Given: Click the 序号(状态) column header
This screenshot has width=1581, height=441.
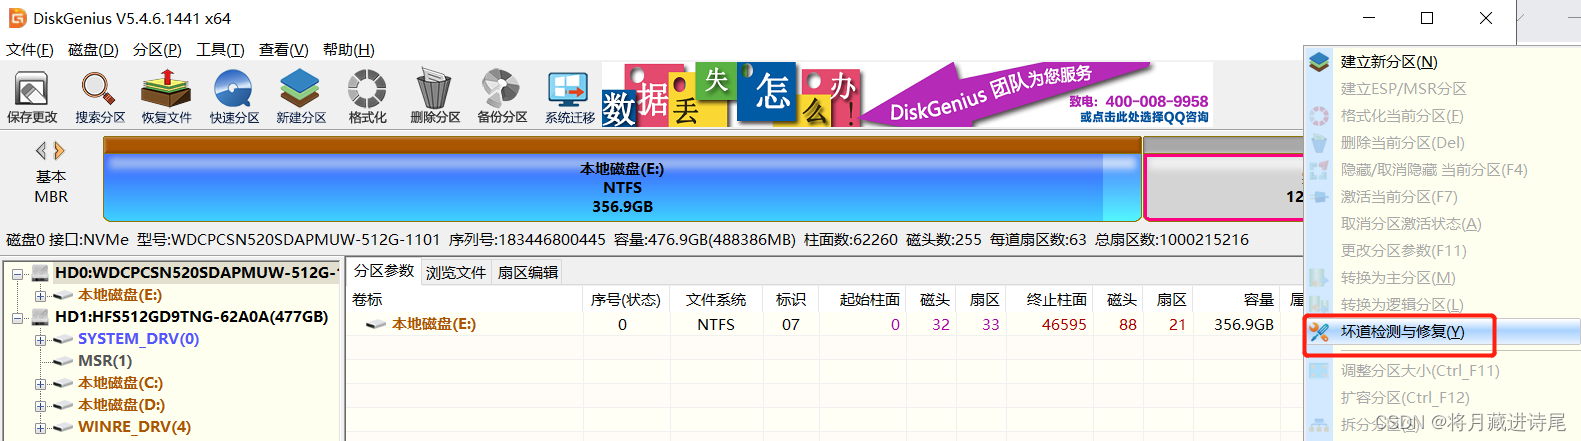Looking at the screenshot, I should click(625, 299).
